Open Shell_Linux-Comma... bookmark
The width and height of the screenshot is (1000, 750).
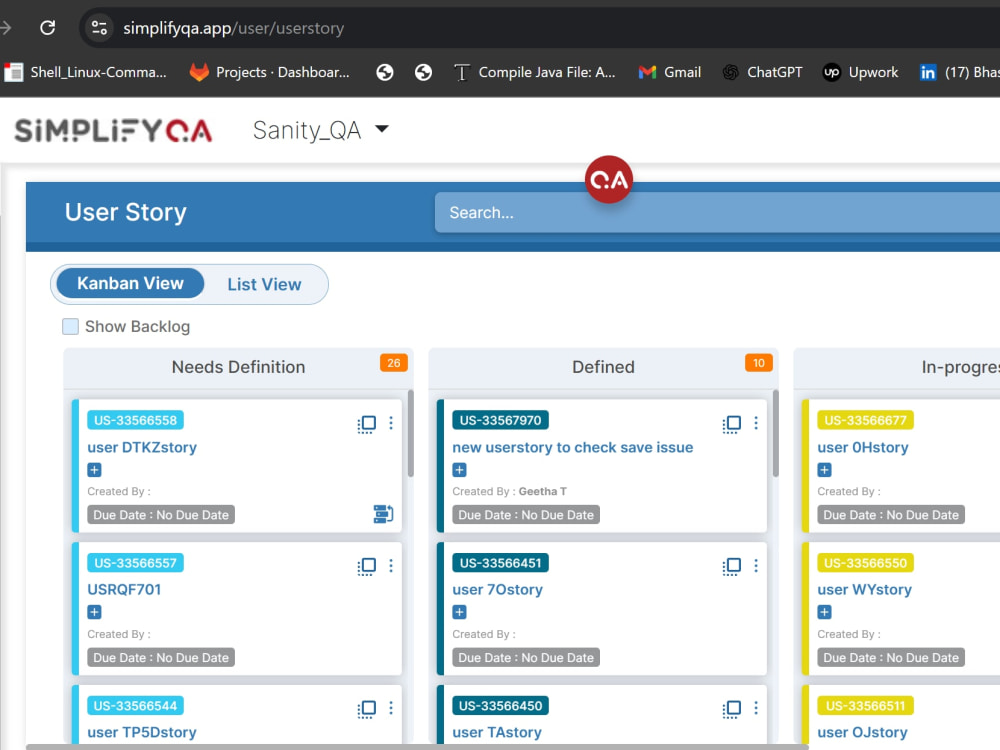tap(85, 72)
